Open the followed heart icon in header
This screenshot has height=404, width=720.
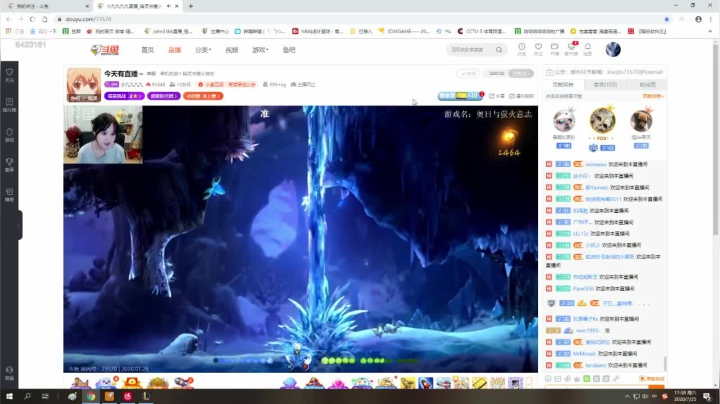point(538,49)
